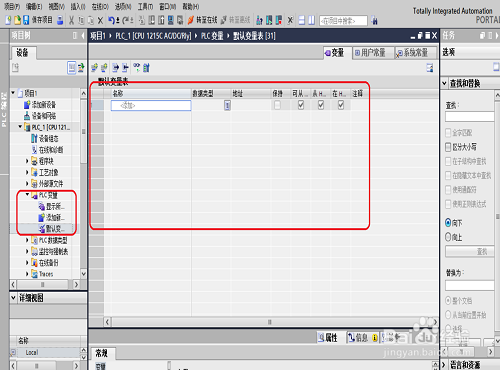
Task: Click the Delete X icon in toolbar
Action: (x=100, y=20)
